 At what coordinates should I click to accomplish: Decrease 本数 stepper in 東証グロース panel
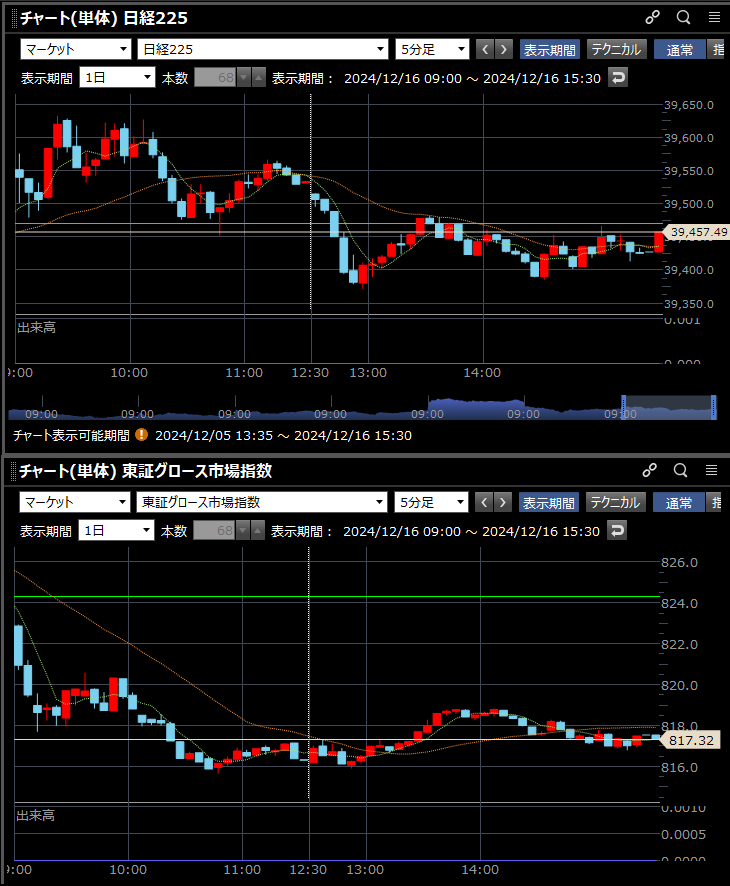[x=242, y=530]
